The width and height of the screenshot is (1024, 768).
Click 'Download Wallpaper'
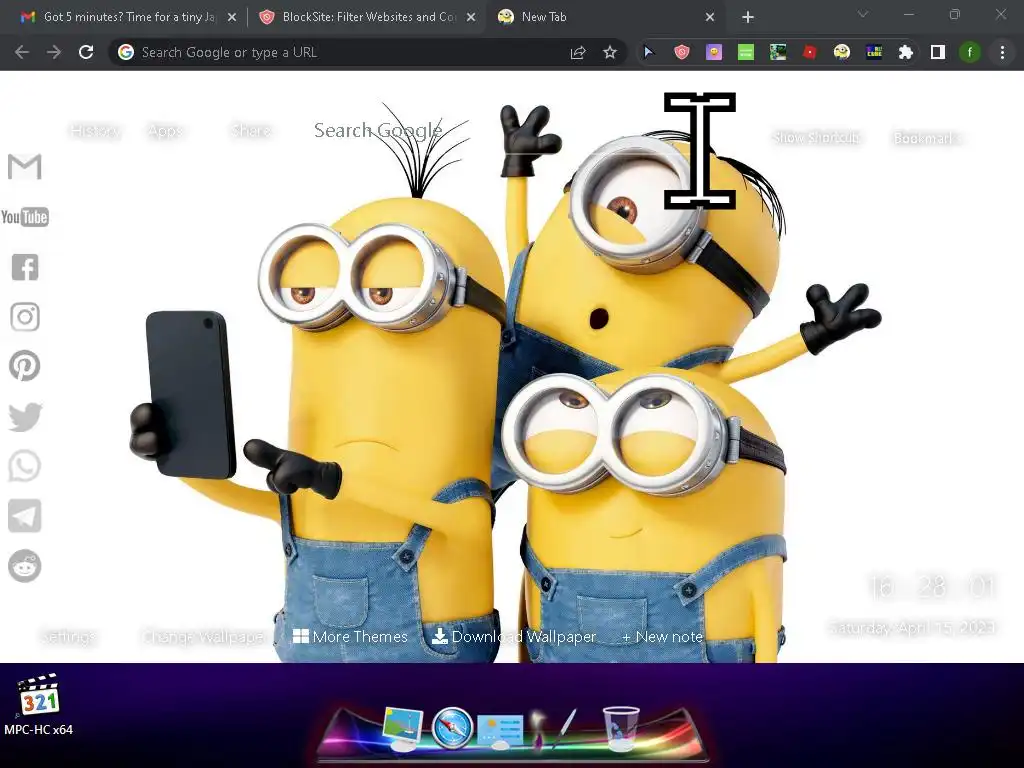514,636
